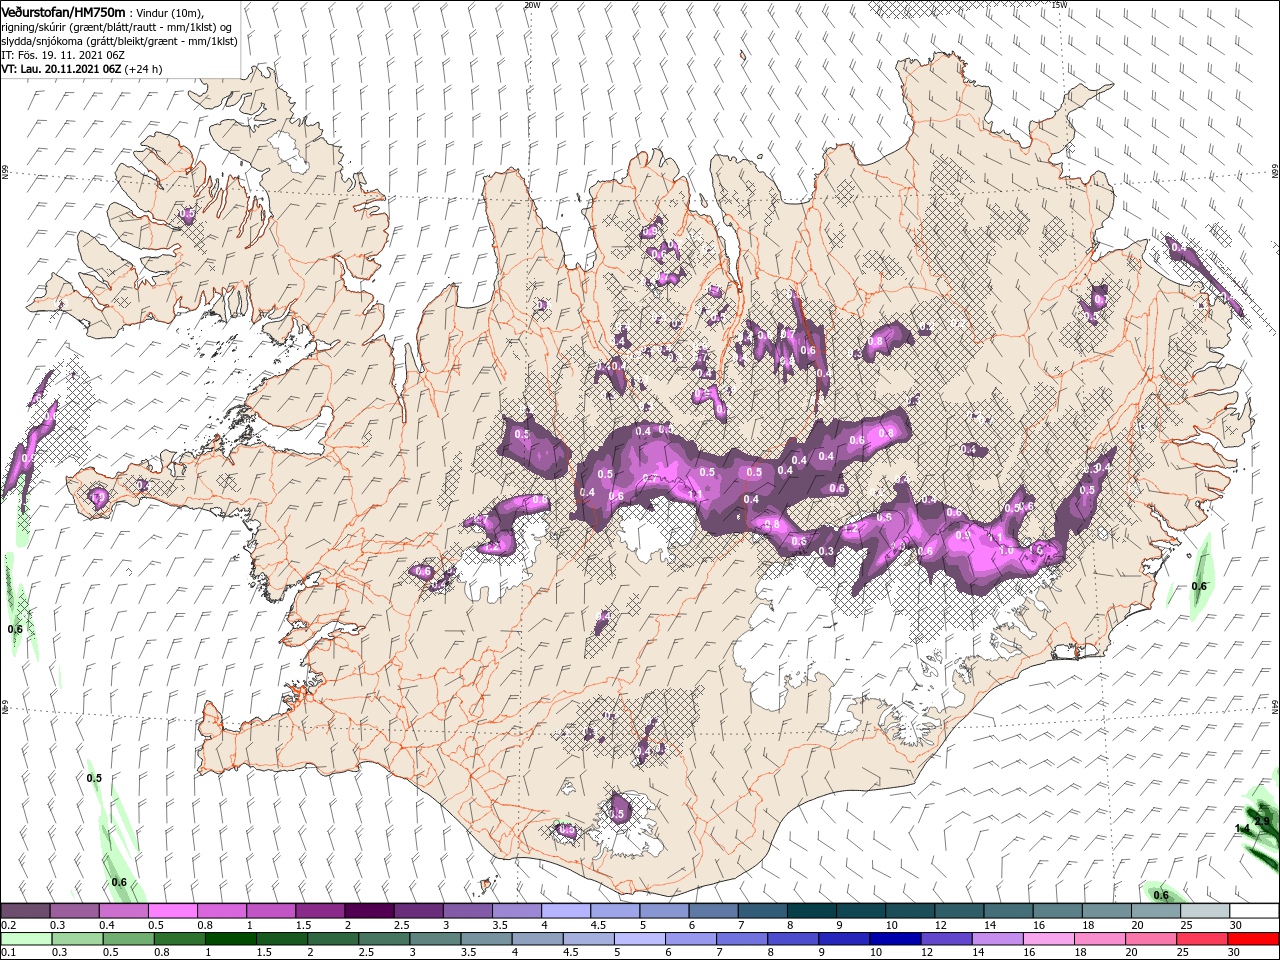Click the dark green 1 swatch in bottom legend row
Image resolution: width=1280 pixels, height=960 pixels.
click(230, 939)
